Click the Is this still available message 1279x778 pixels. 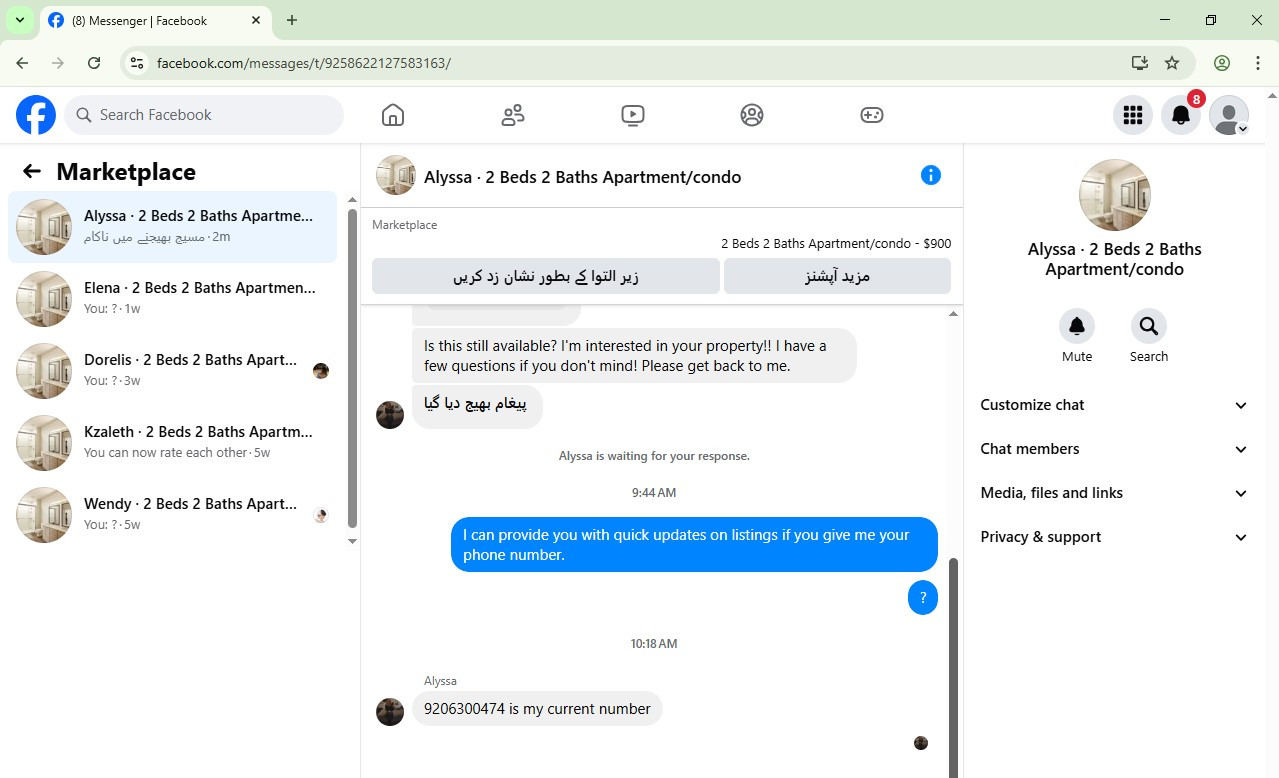634,356
